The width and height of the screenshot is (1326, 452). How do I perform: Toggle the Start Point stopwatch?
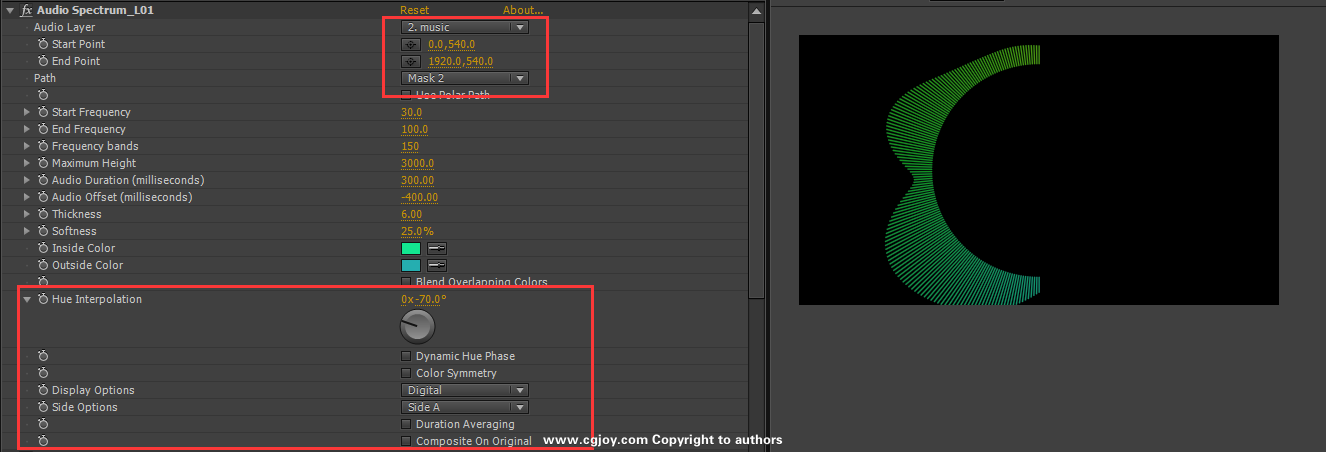pos(43,44)
